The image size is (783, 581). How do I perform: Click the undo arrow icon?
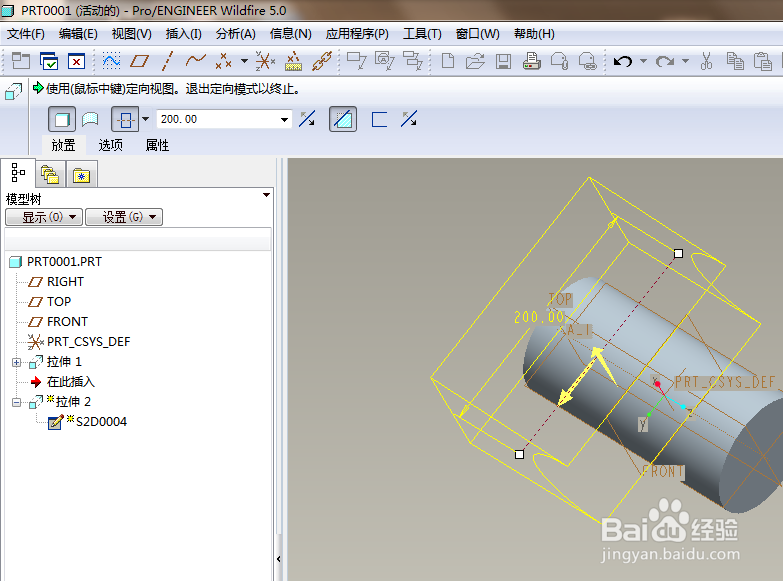point(622,61)
